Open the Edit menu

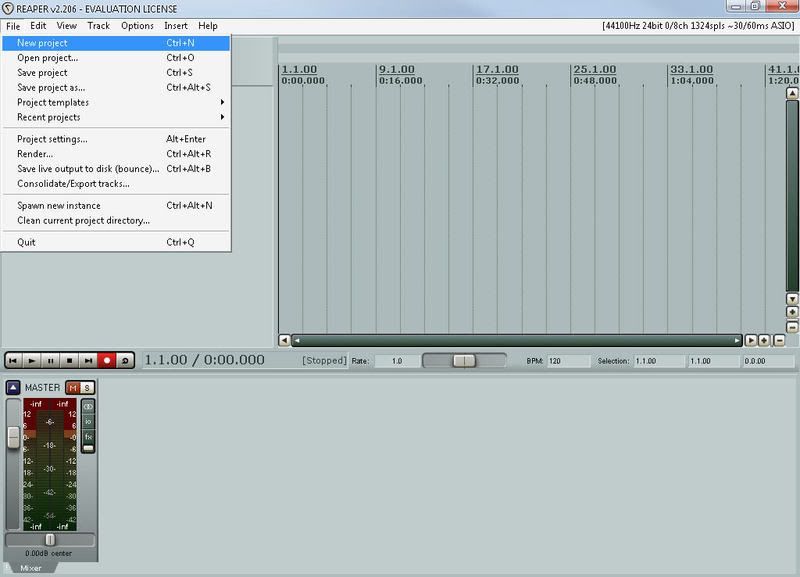[38, 26]
